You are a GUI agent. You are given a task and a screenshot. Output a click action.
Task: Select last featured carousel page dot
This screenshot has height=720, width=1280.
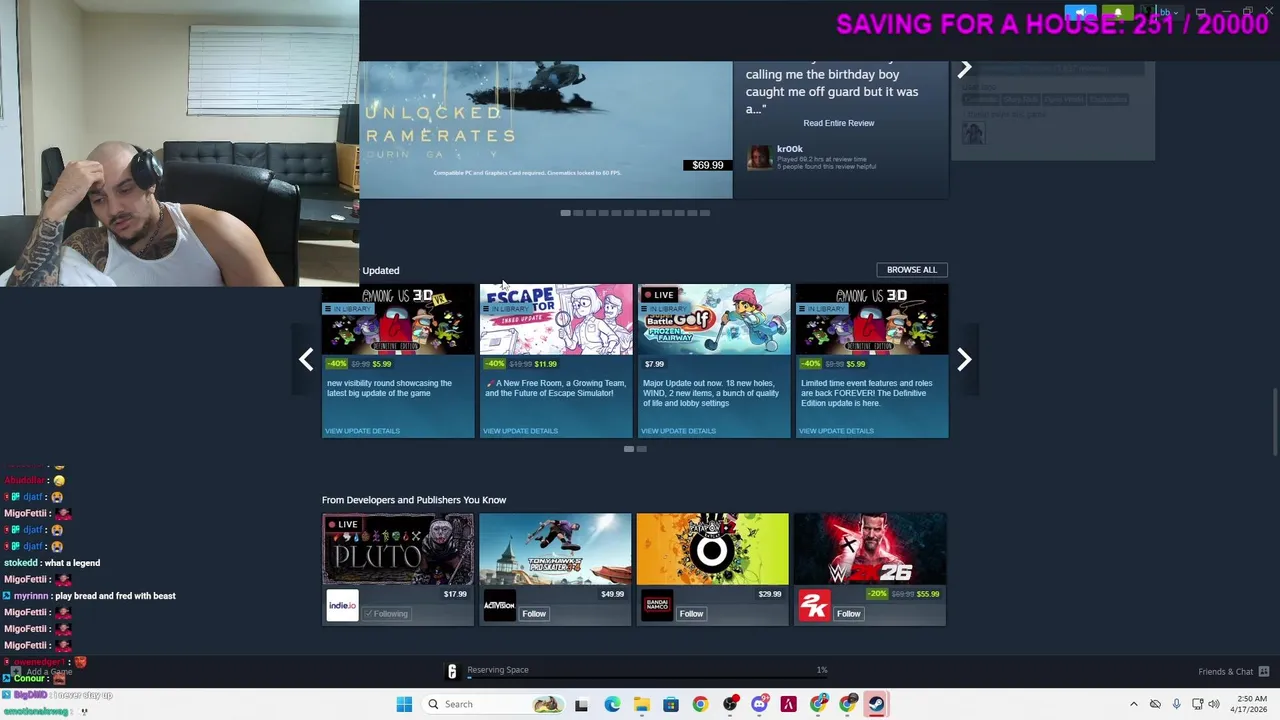pos(705,213)
